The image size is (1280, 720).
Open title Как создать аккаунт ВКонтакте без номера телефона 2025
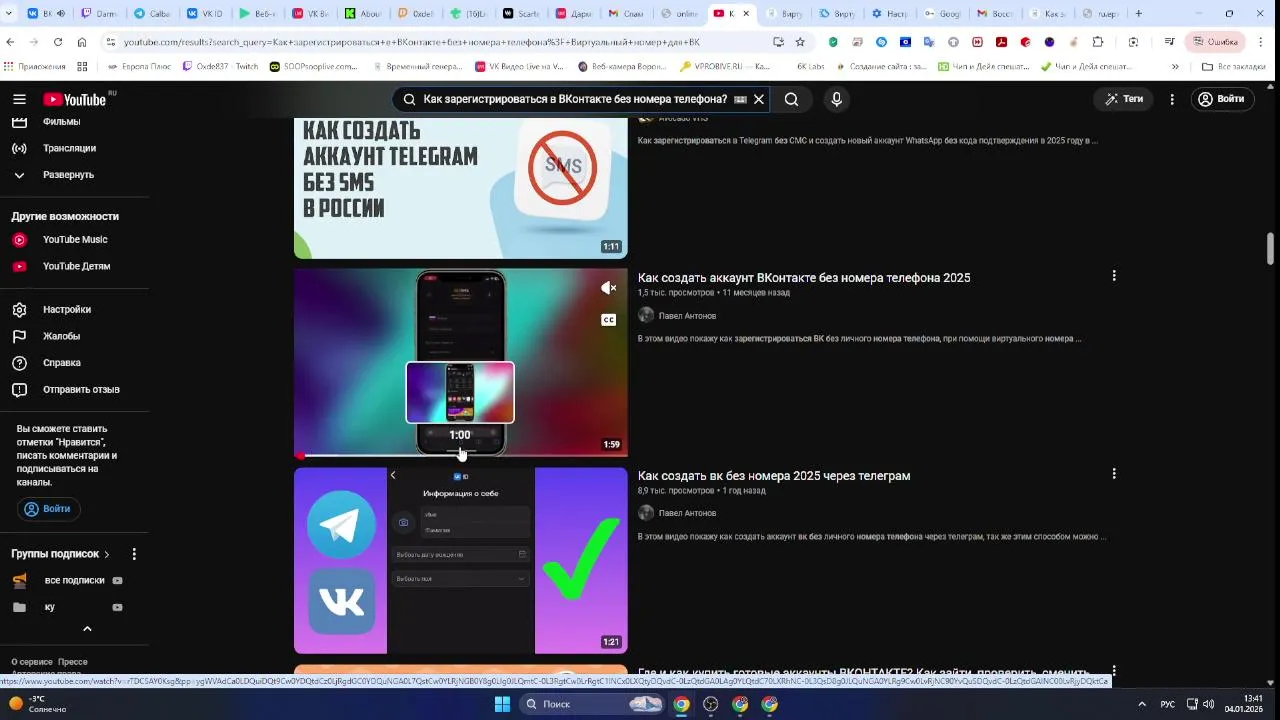click(804, 278)
